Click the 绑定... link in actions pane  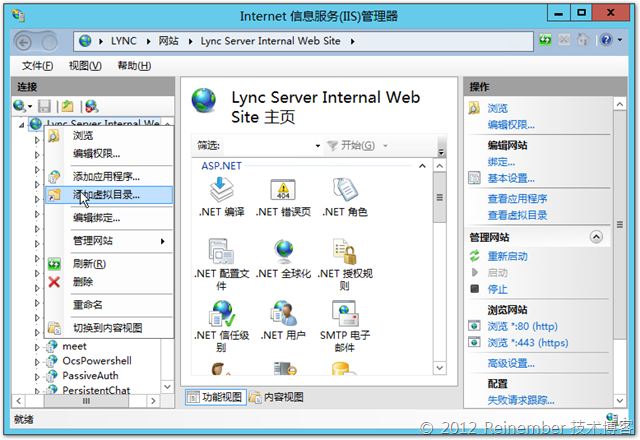[x=501, y=162]
